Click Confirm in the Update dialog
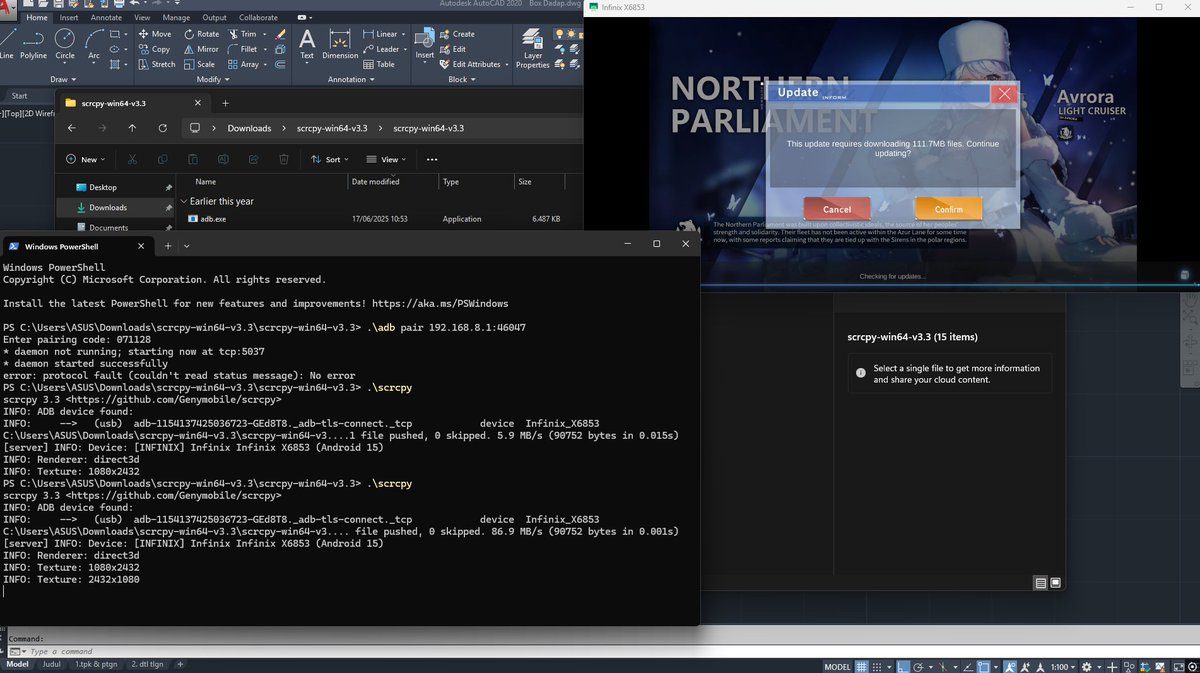The image size is (1200, 673). point(948,209)
